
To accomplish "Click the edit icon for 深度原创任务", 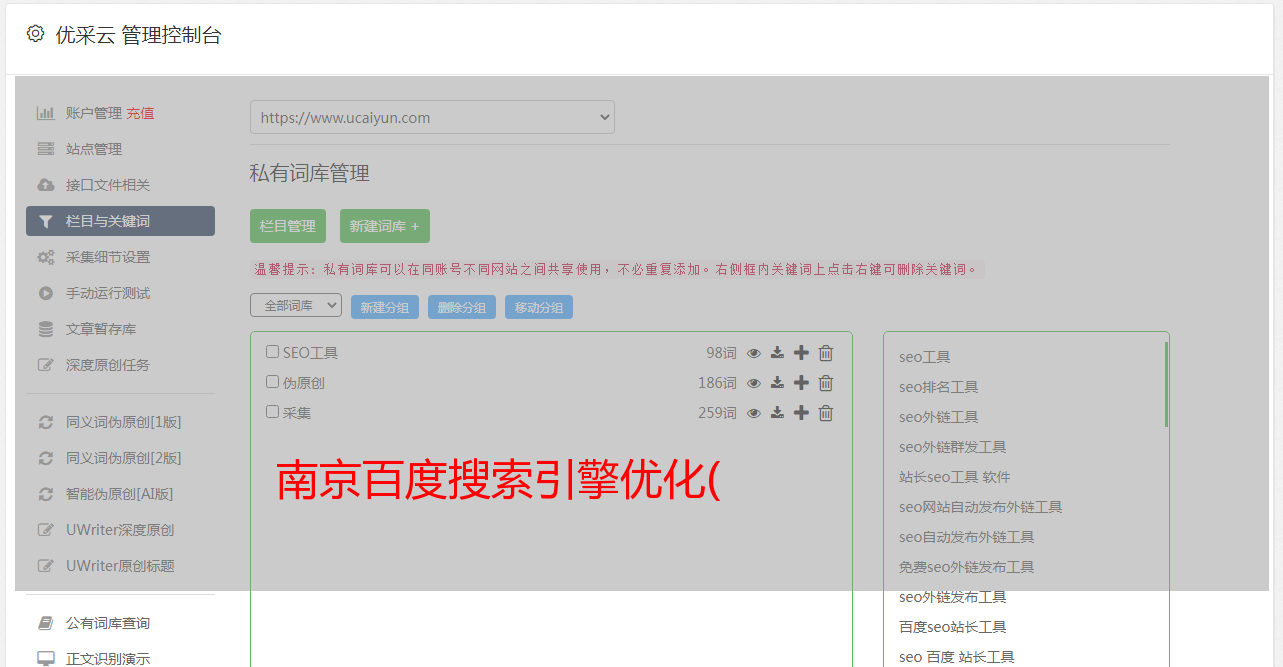I will point(45,365).
